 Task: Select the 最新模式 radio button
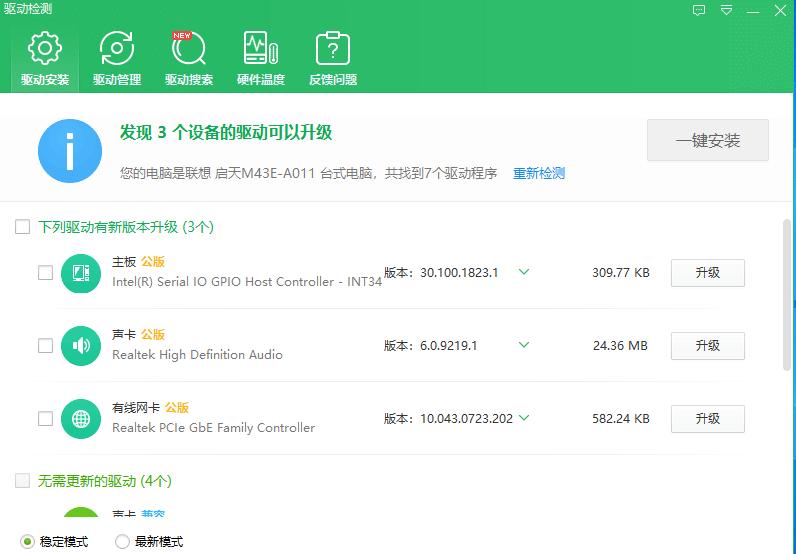(122, 541)
